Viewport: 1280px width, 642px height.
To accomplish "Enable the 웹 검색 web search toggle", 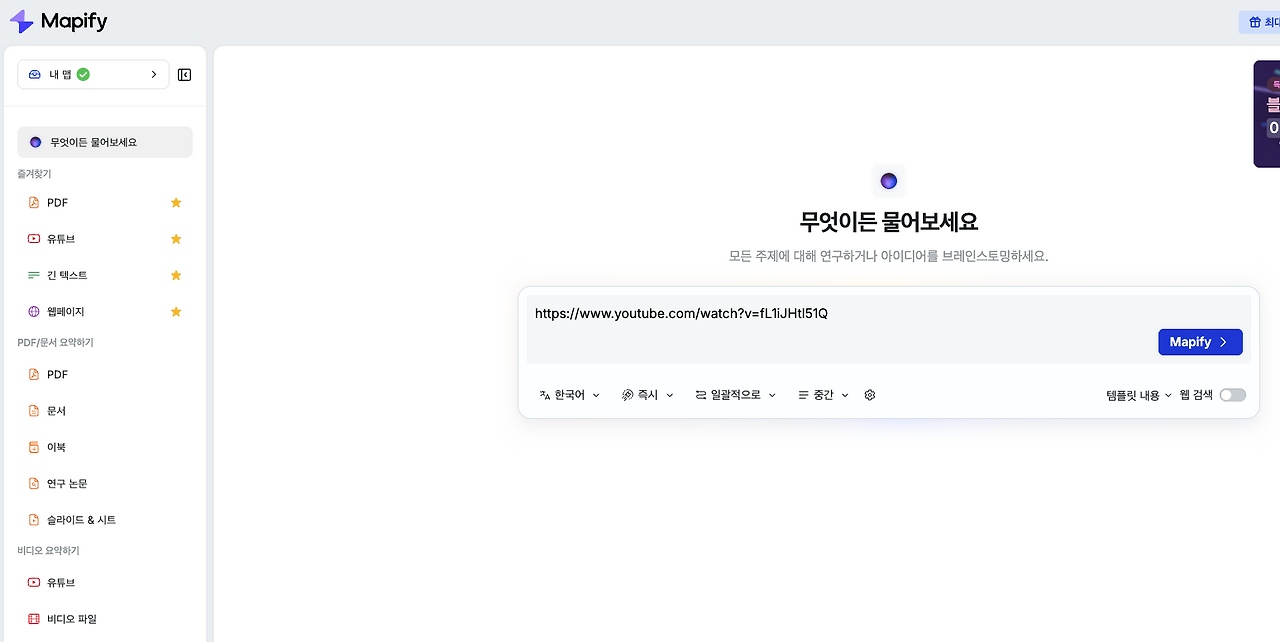I will click(x=1232, y=394).
